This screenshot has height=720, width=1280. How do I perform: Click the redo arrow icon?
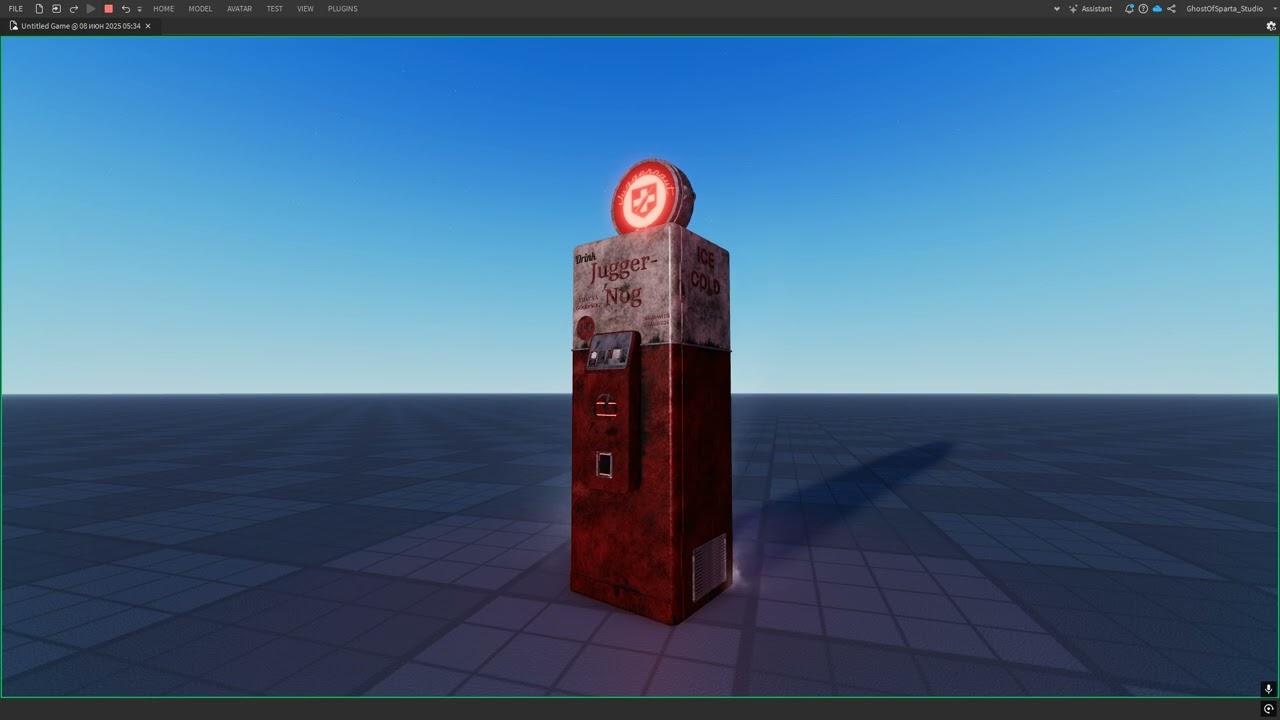pos(73,9)
